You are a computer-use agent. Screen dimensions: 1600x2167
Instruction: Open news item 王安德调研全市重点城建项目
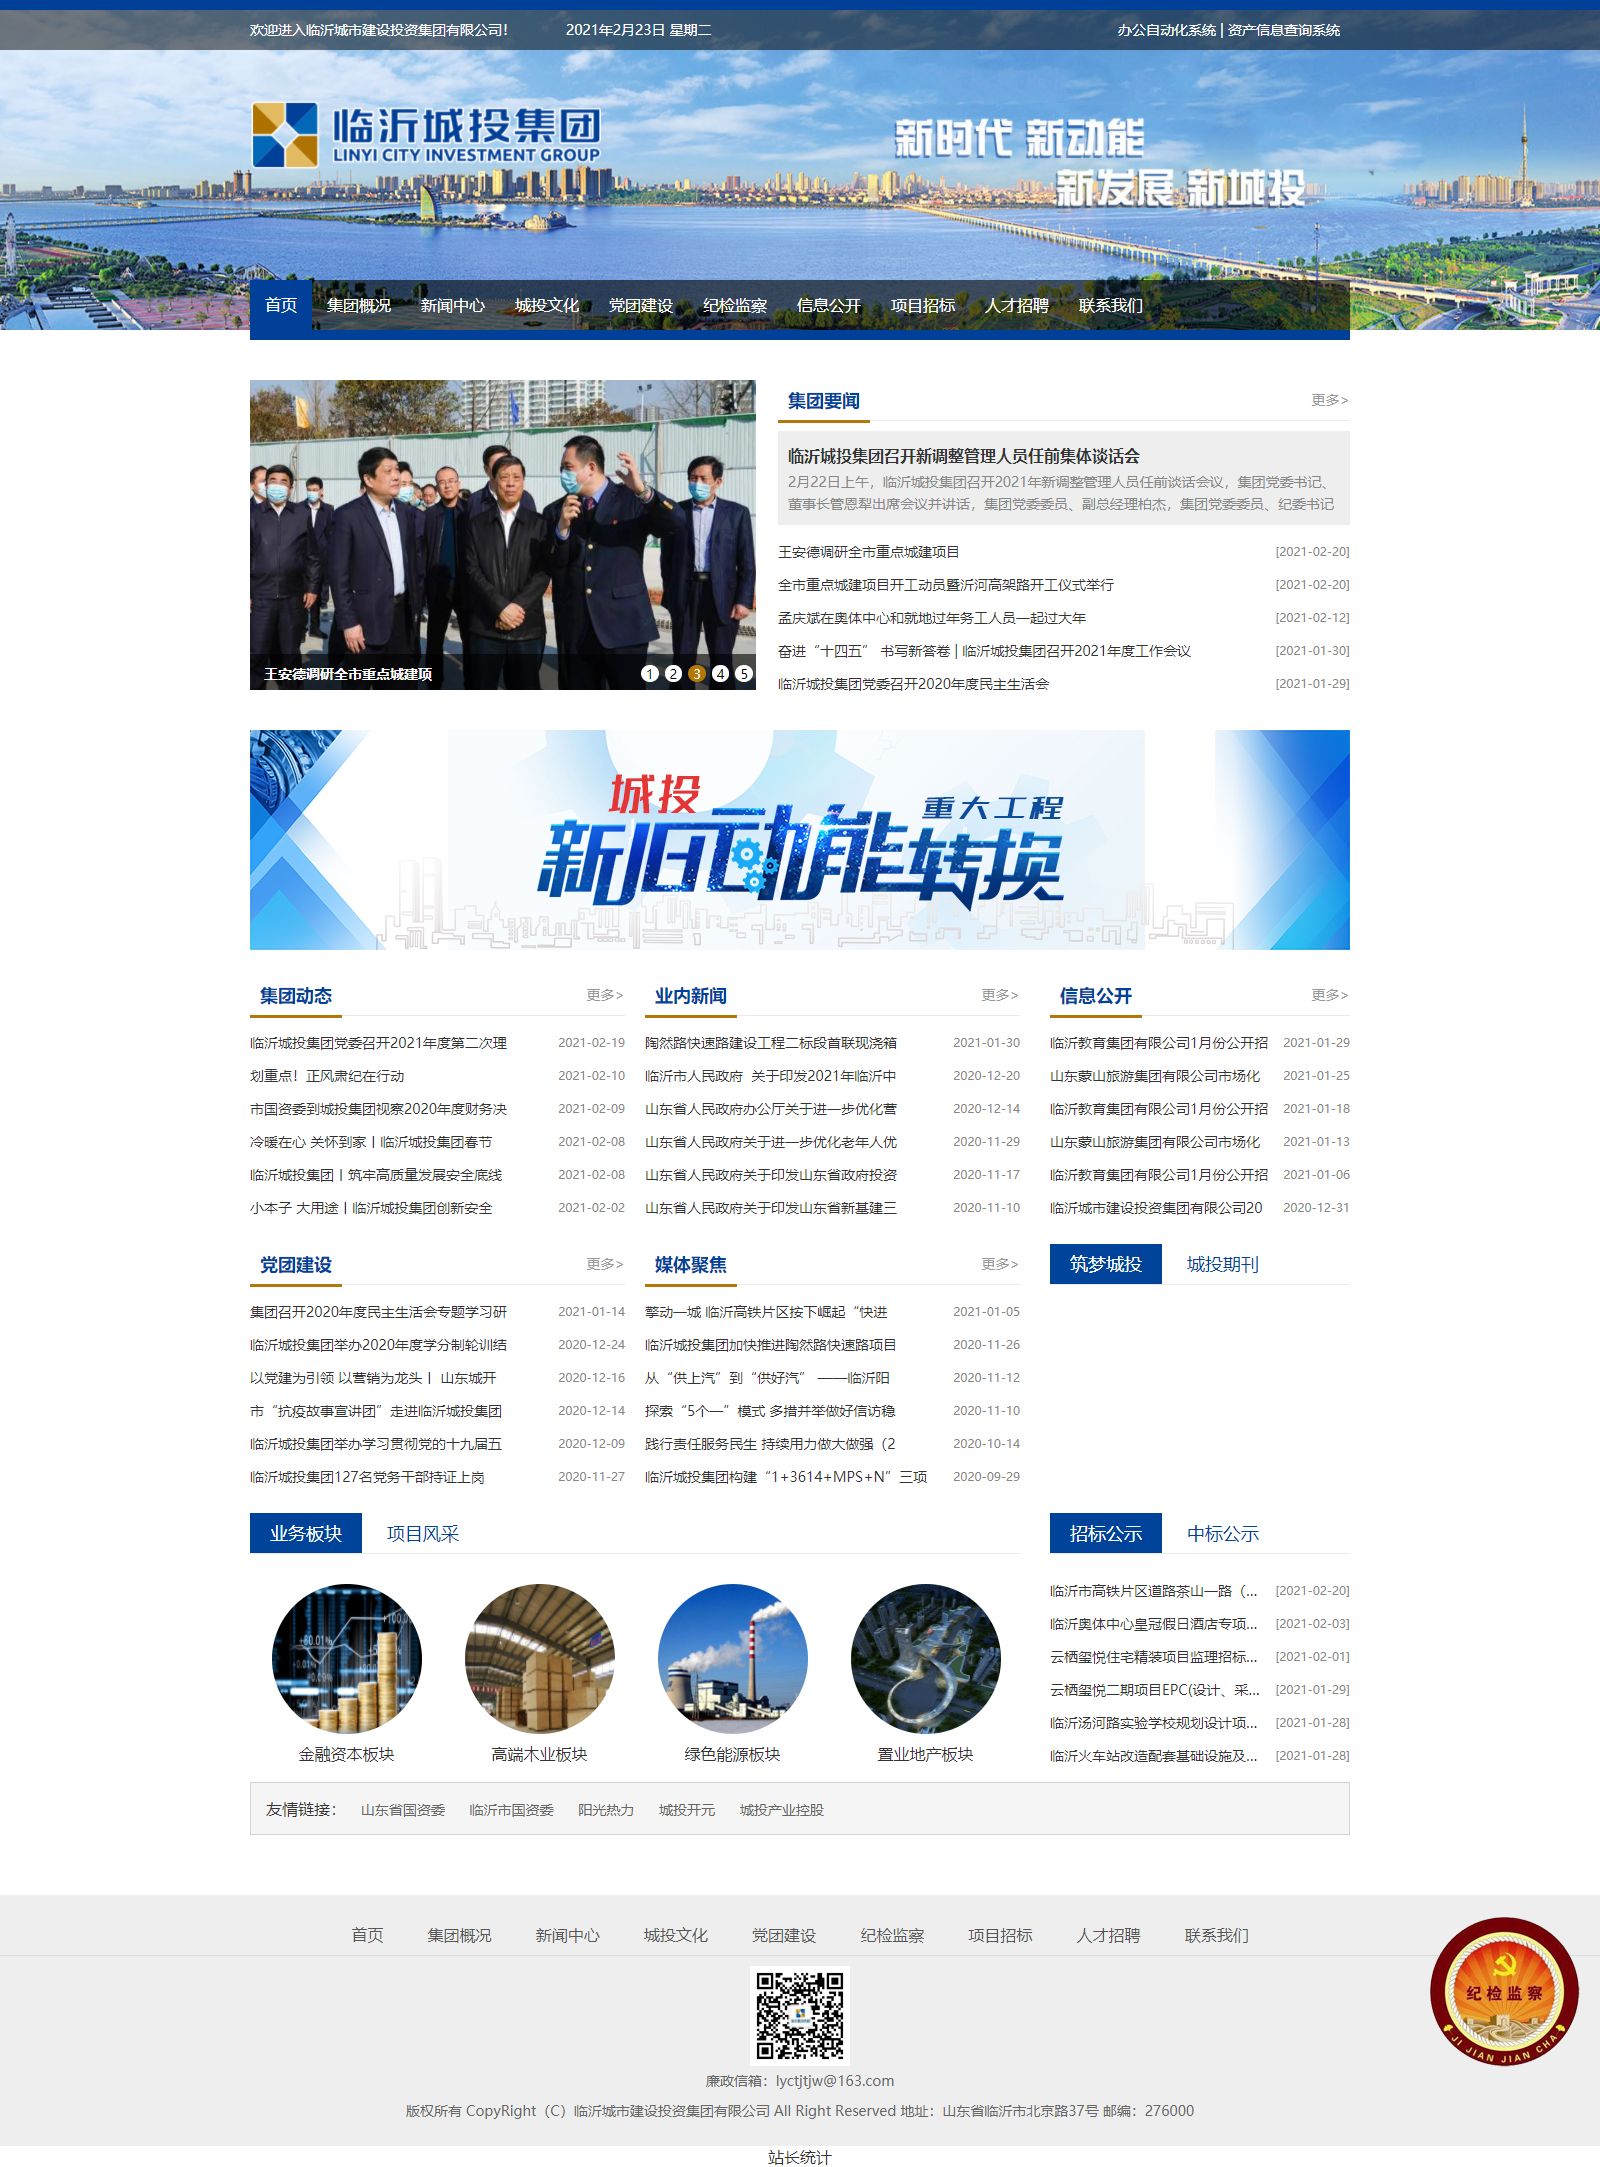click(869, 552)
